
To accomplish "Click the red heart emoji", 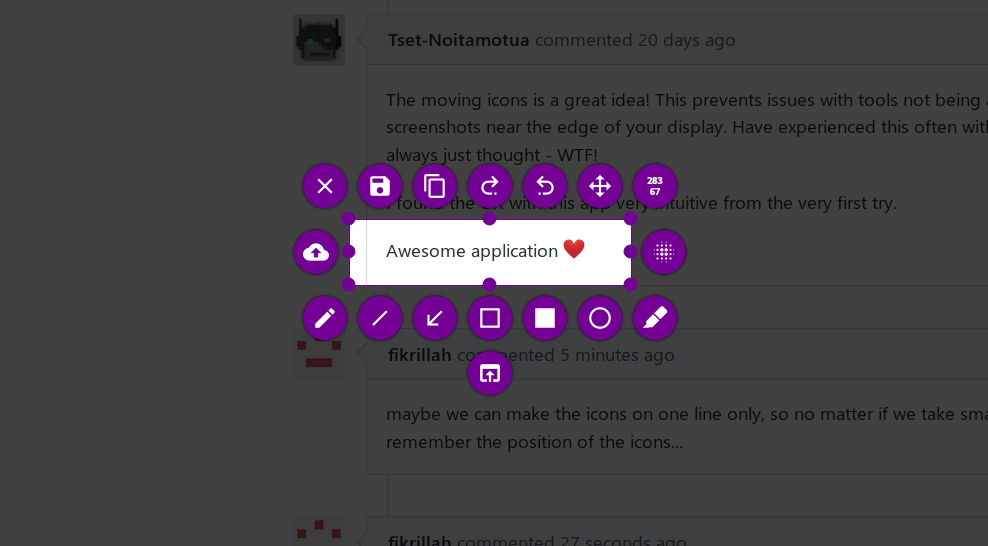I will coord(574,249).
